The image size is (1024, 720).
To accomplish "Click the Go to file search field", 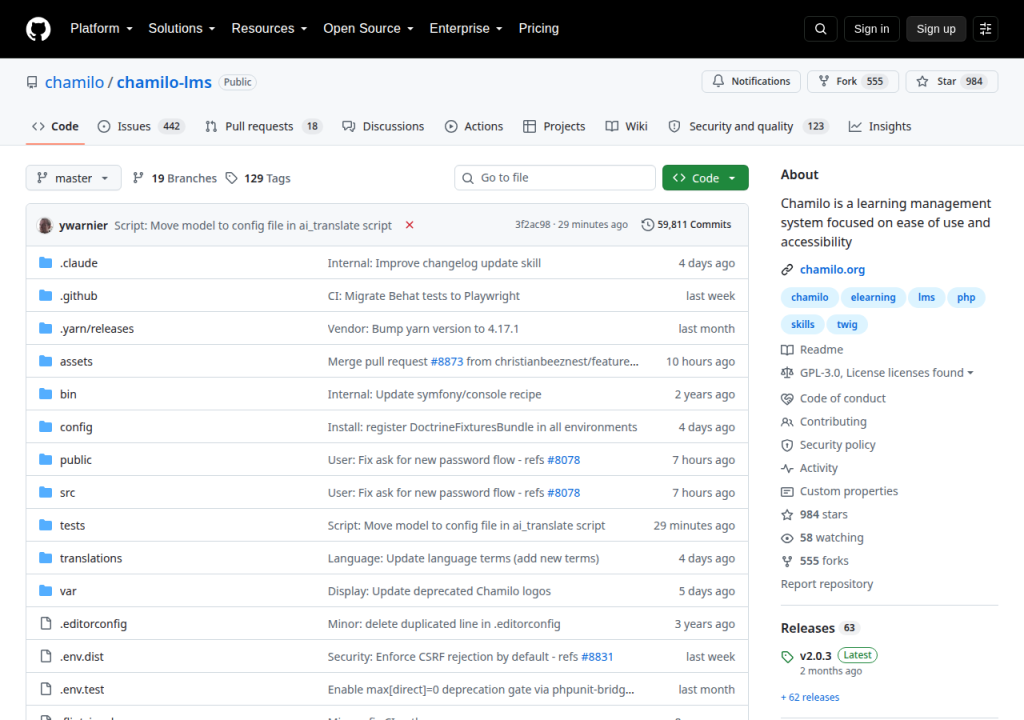I will [x=555, y=178].
